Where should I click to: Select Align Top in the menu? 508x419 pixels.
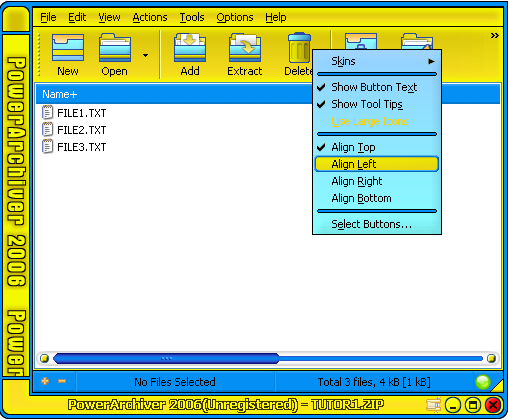pos(377,147)
